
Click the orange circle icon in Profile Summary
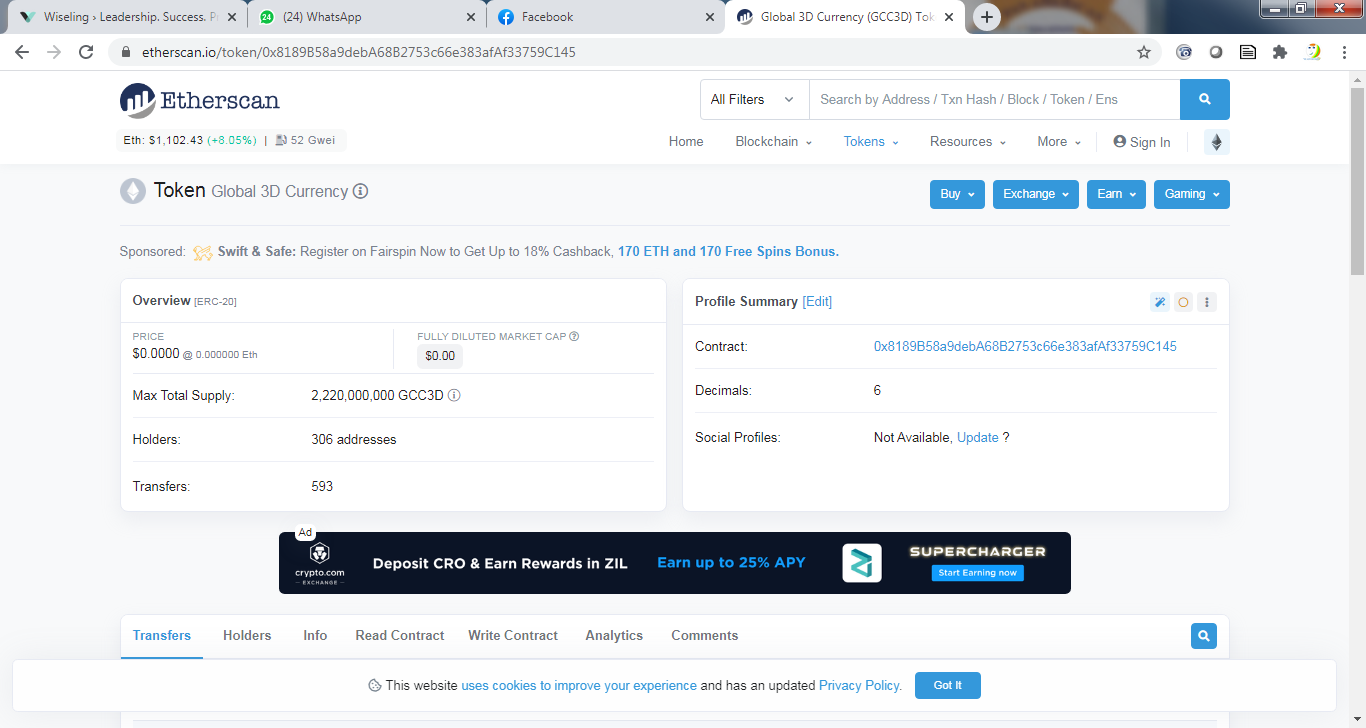tap(1183, 302)
